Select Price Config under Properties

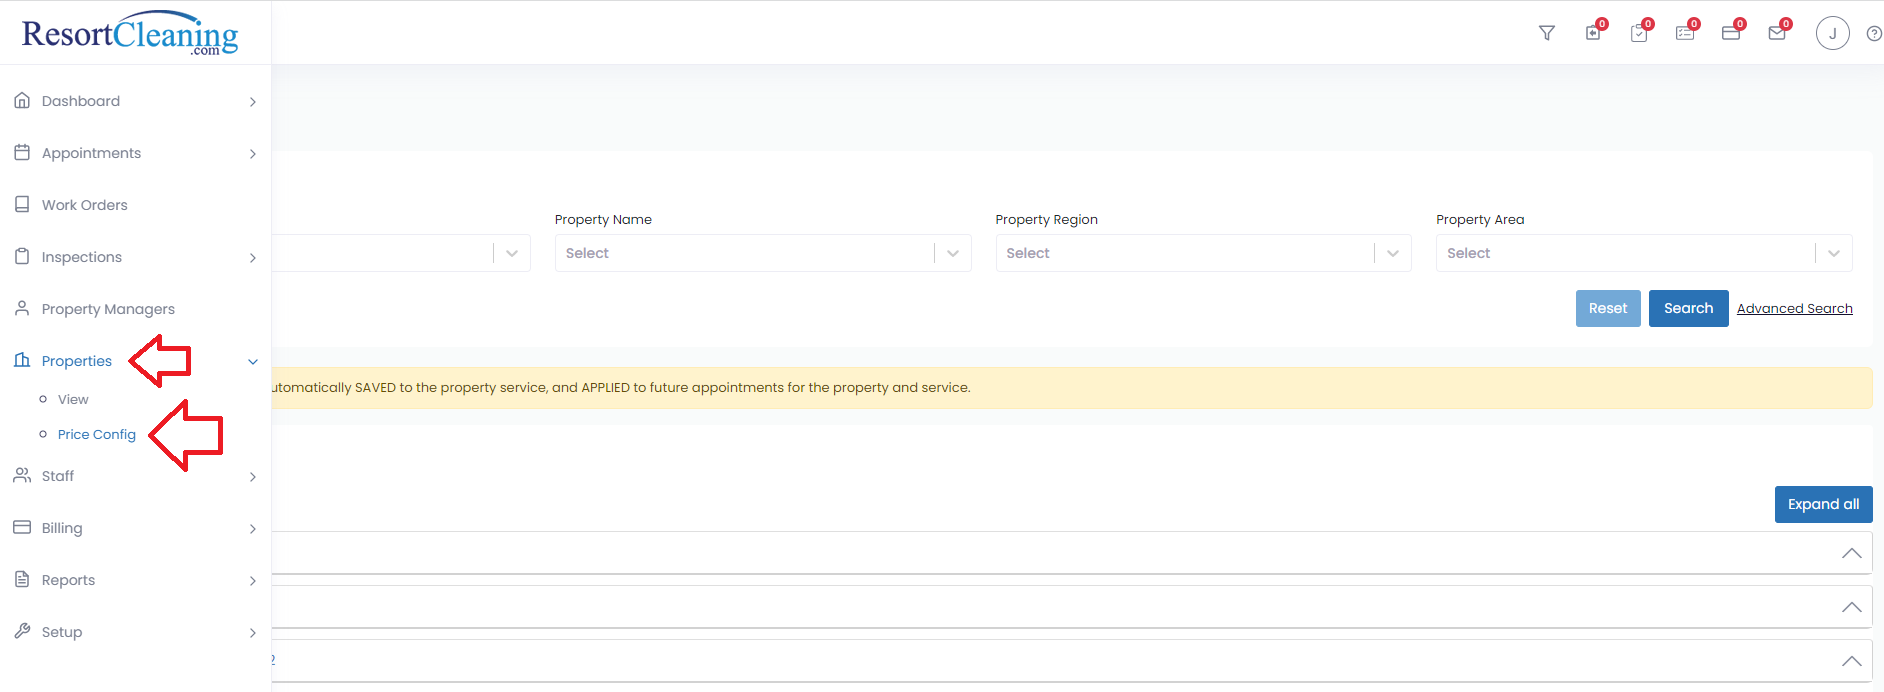coord(97,434)
